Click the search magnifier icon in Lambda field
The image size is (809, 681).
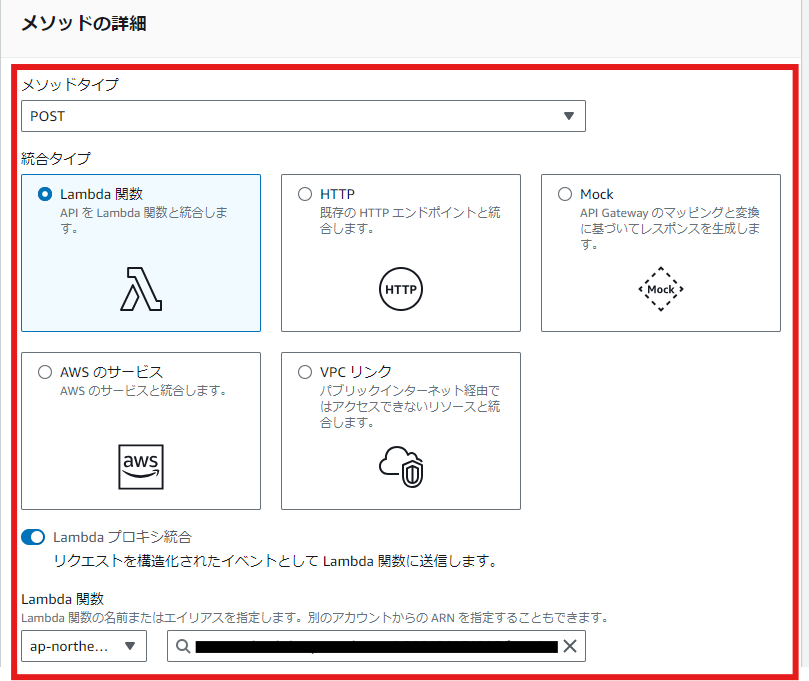[183, 646]
